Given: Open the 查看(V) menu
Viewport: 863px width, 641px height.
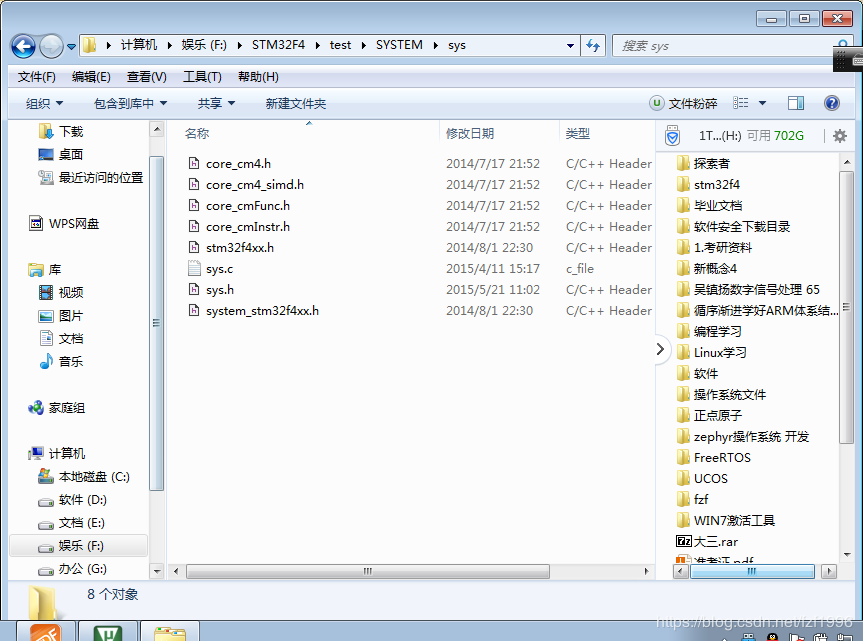Looking at the screenshot, I should [146, 77].
